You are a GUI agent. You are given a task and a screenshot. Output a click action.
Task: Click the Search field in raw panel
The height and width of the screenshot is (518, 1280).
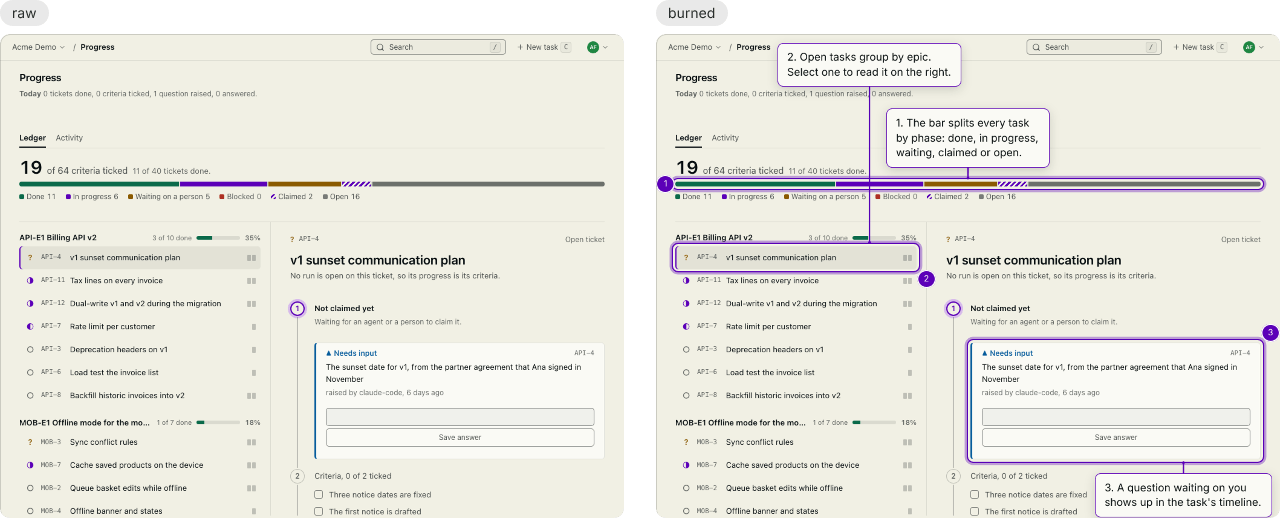click(437, 47)
